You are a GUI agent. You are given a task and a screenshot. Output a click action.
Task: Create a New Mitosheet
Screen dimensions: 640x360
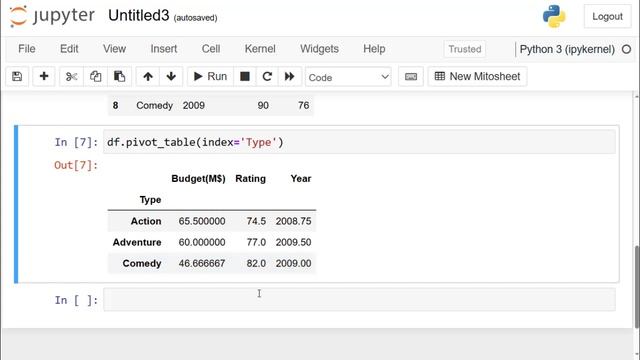pyautogui.click(x=478, y=76)
